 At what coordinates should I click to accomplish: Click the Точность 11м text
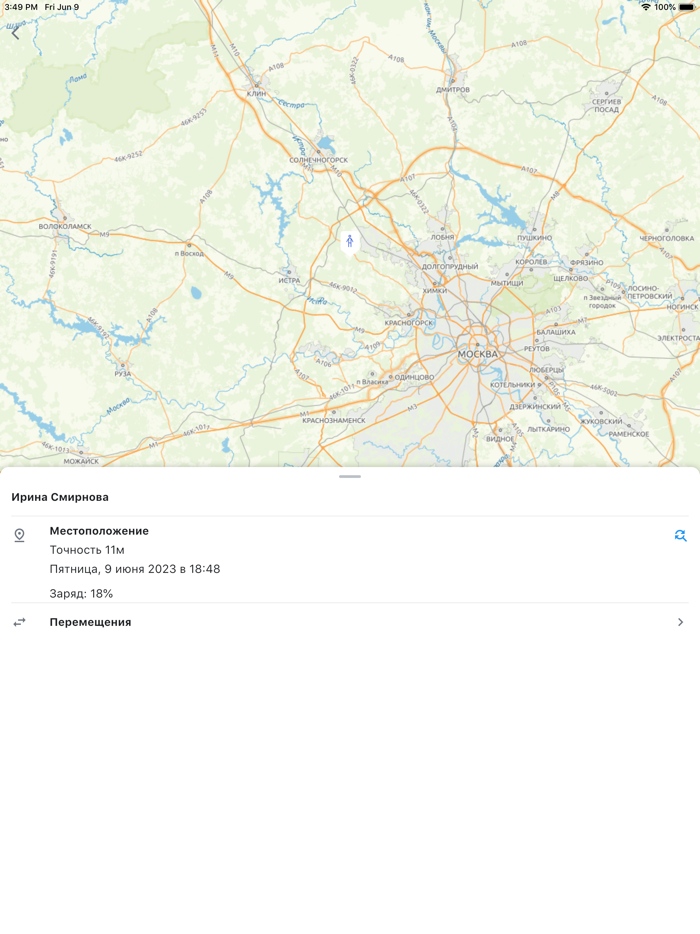[87, 550]
